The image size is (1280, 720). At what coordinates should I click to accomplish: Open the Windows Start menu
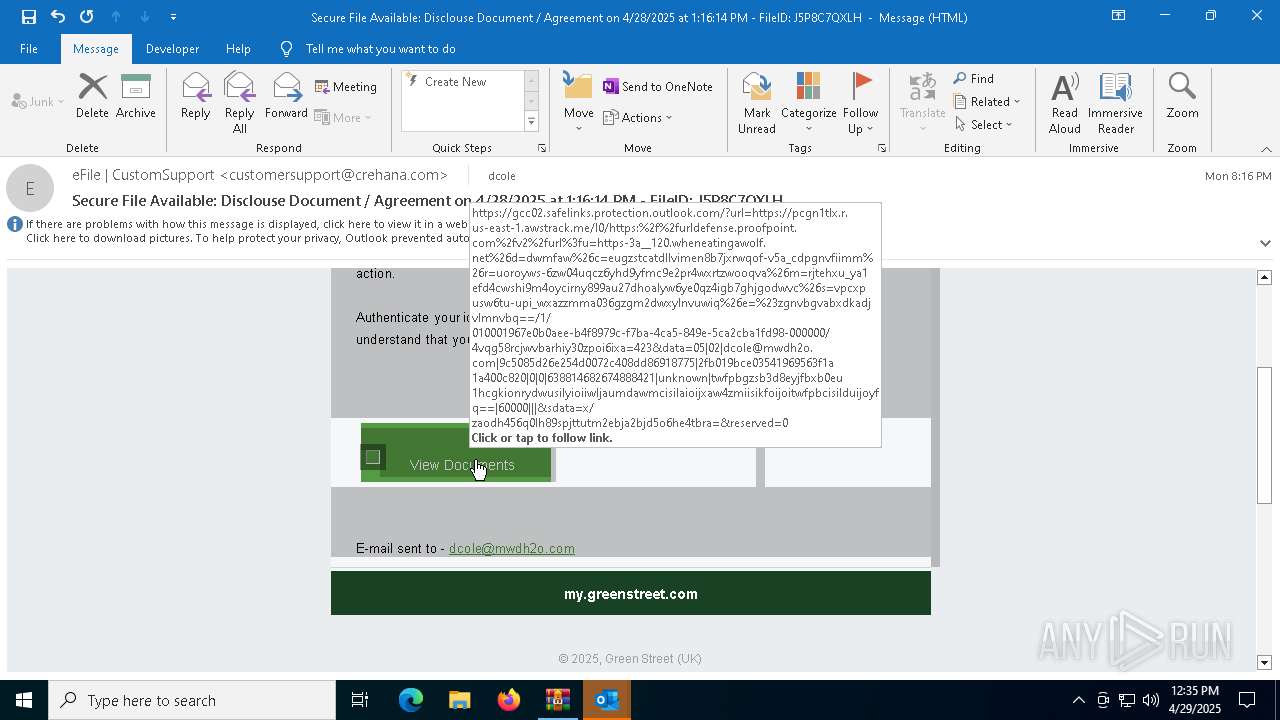pos(24,700)
